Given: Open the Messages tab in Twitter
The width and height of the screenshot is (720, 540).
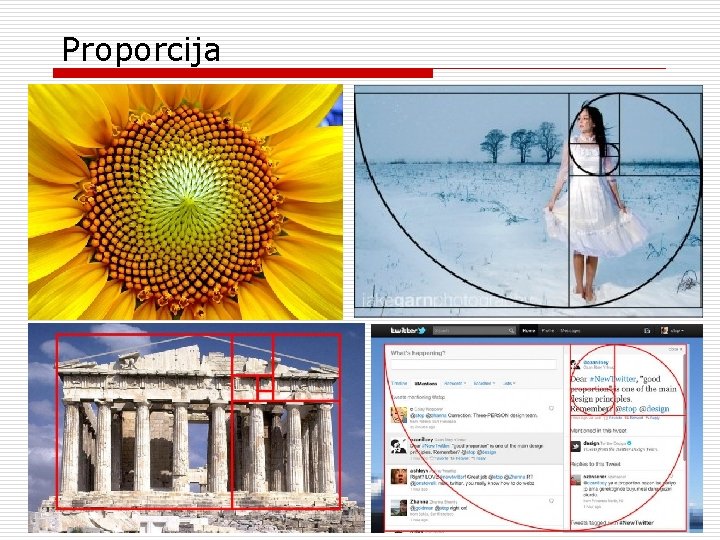Looking at the screenshot, I should point(570,331).
